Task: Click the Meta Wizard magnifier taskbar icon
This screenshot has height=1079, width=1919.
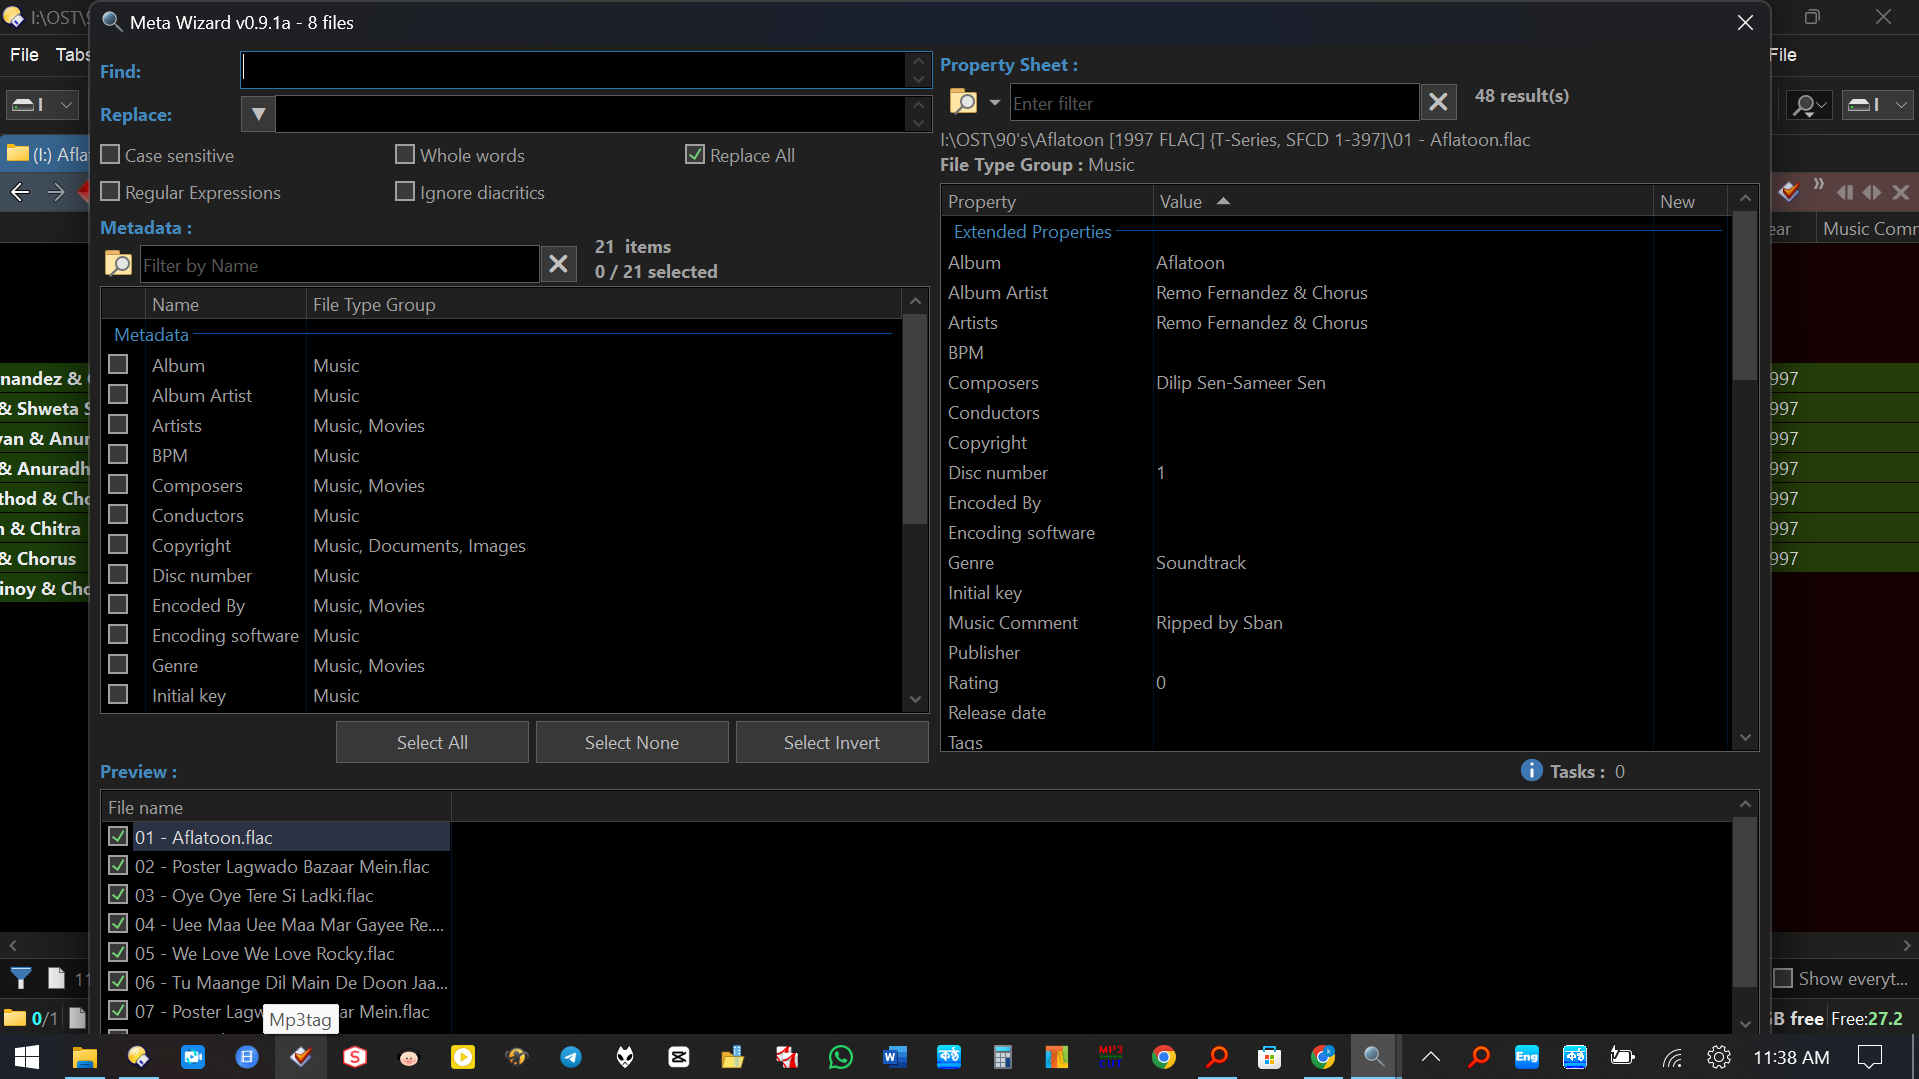Action: [1375, 1057]
